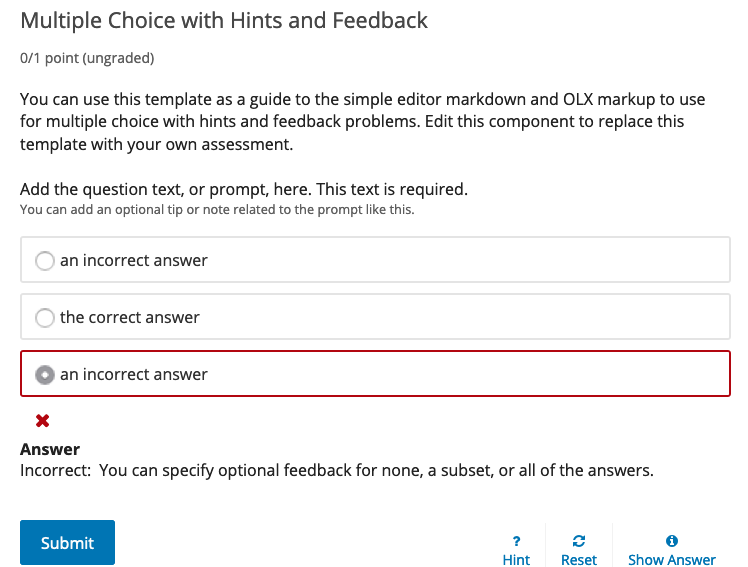Click the "Hint" text label
This screenshot has height=567, width=748.
pyautogui.click(x=516, y=560)
